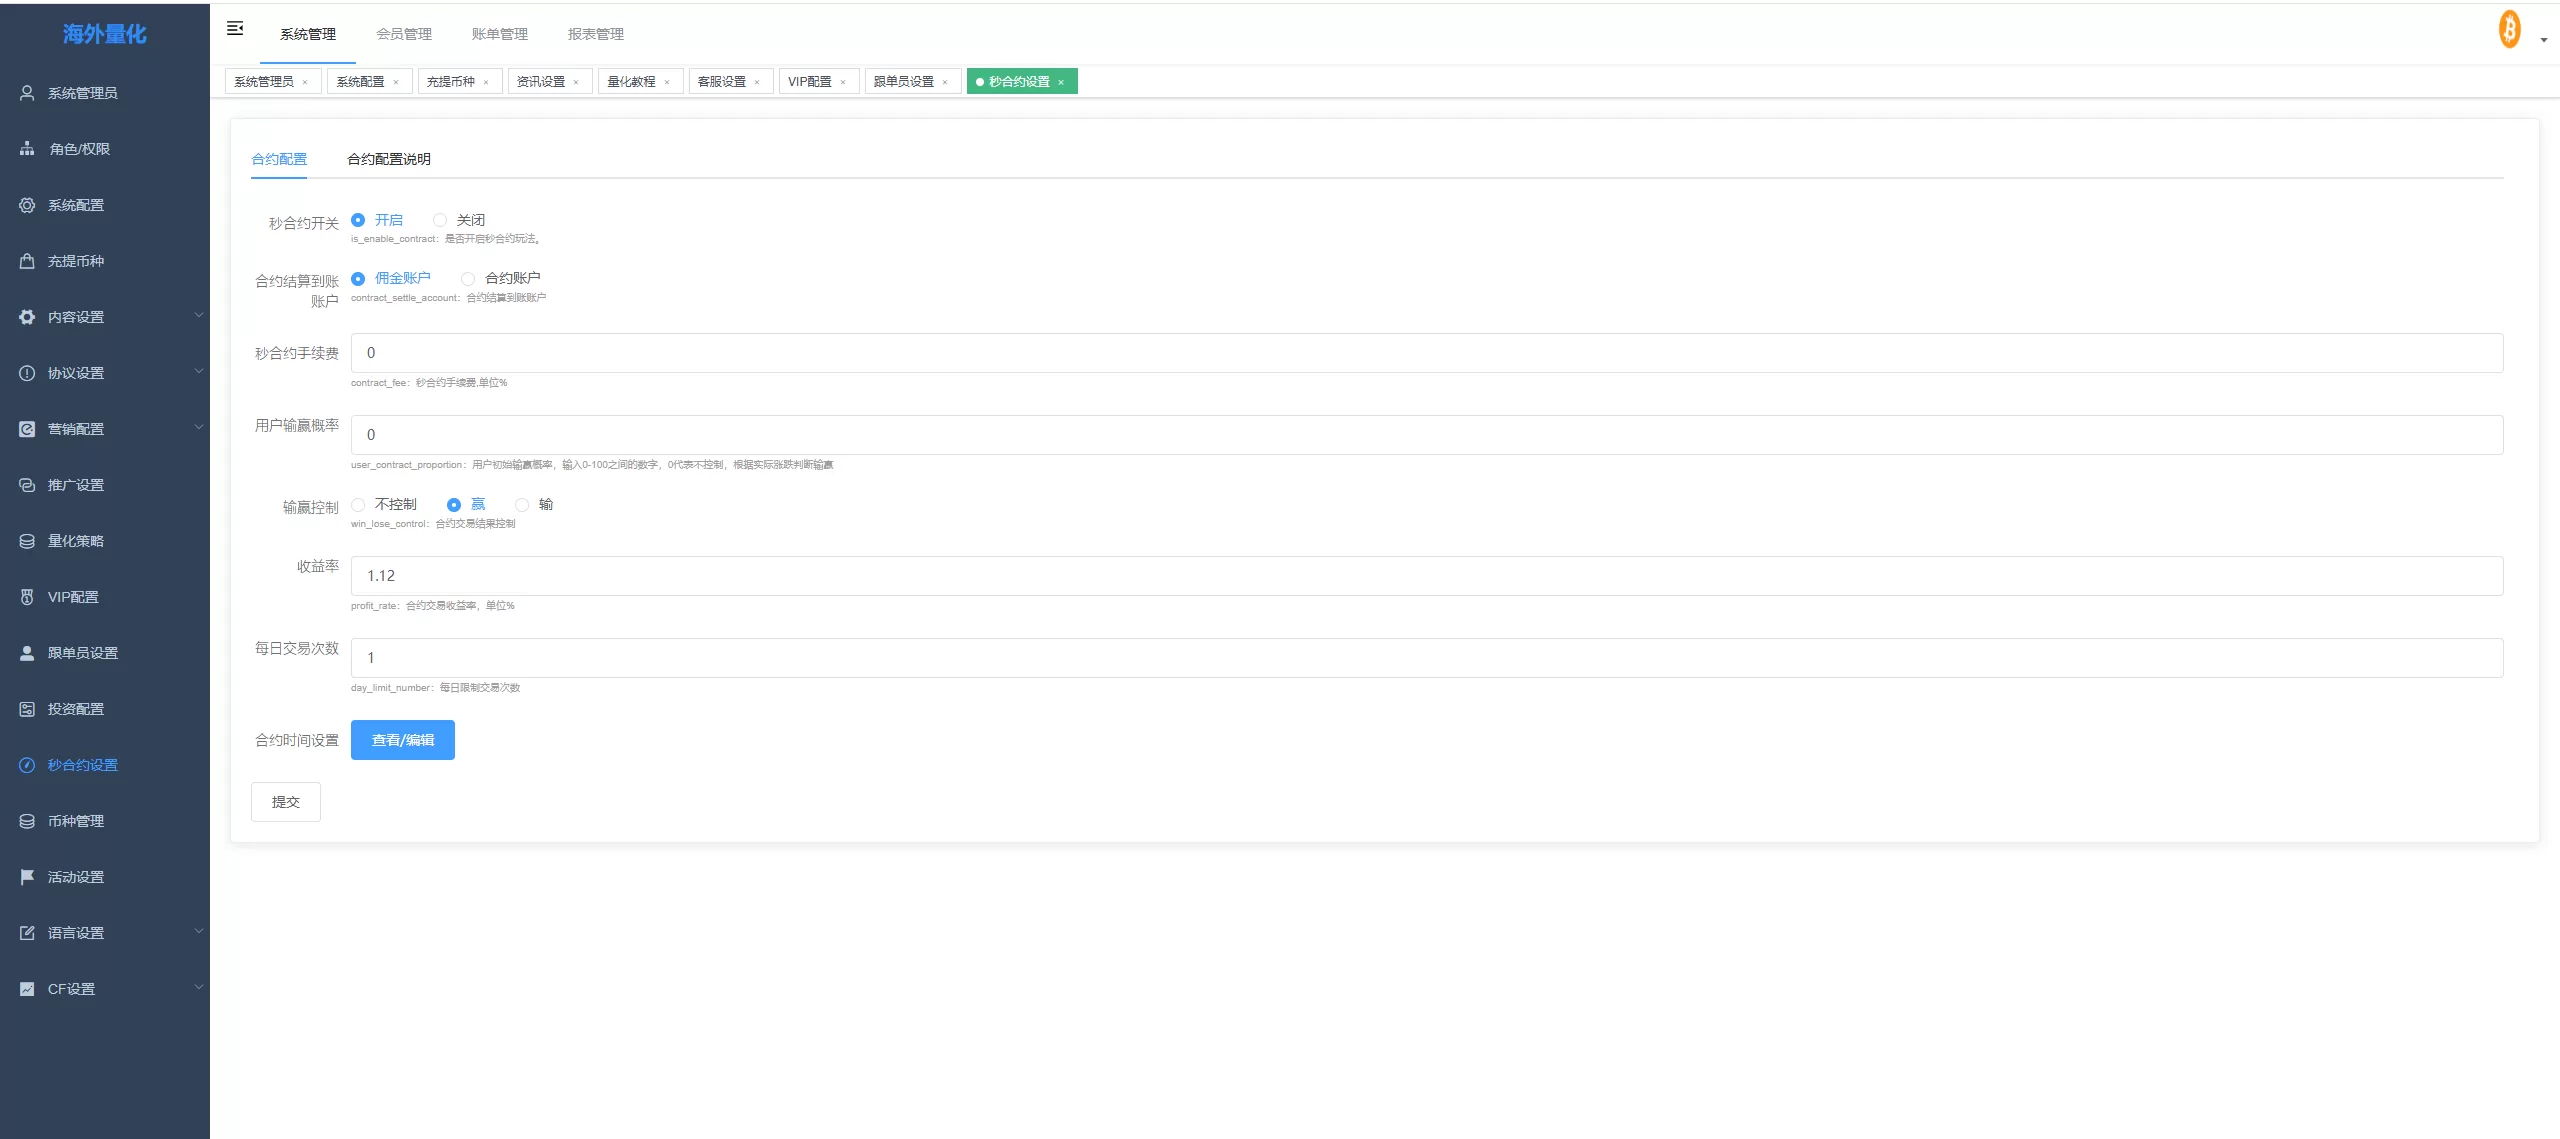
Task: Open 系统管理员 user icon in sidebar
Action: coord(27,93)
